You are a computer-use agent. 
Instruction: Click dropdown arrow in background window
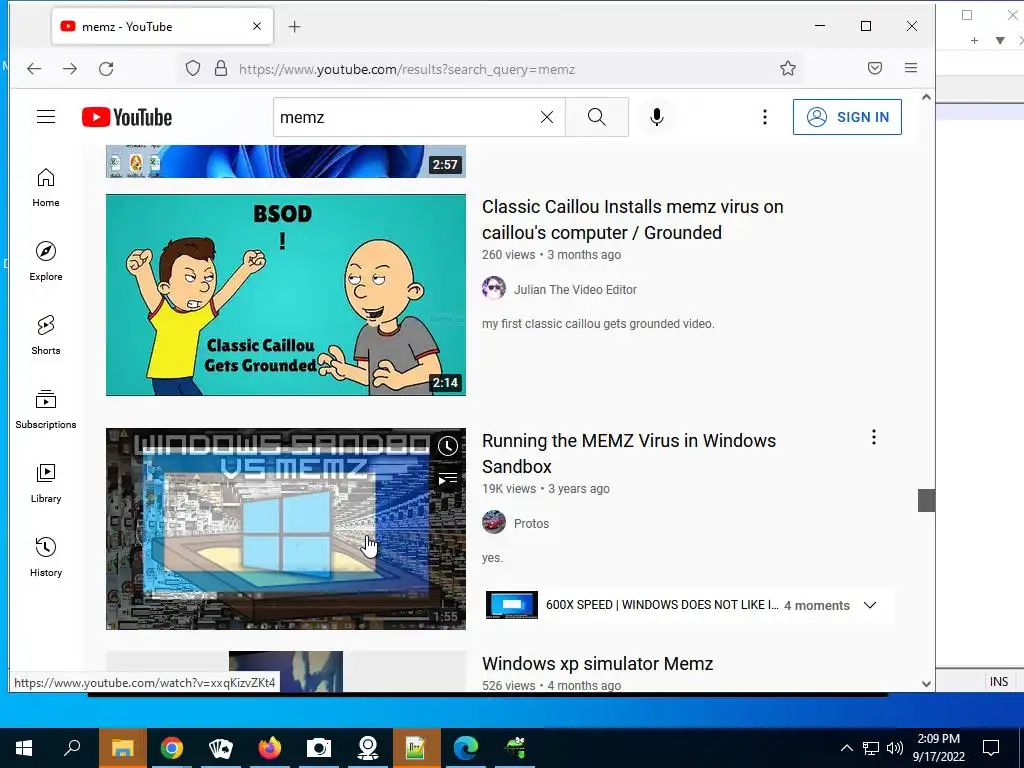click(x=1000, y=40)
